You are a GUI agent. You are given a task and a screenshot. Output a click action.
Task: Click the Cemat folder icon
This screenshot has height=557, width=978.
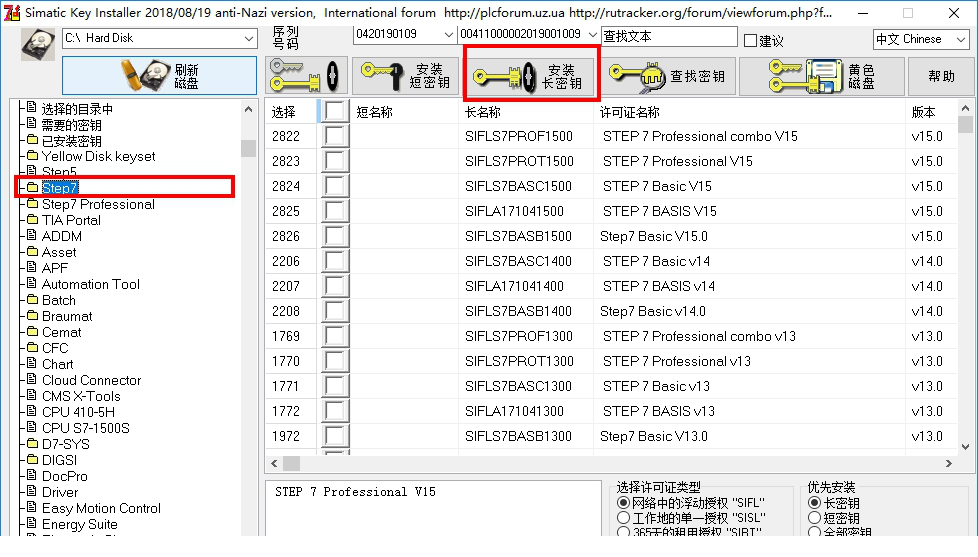[32, 331]
